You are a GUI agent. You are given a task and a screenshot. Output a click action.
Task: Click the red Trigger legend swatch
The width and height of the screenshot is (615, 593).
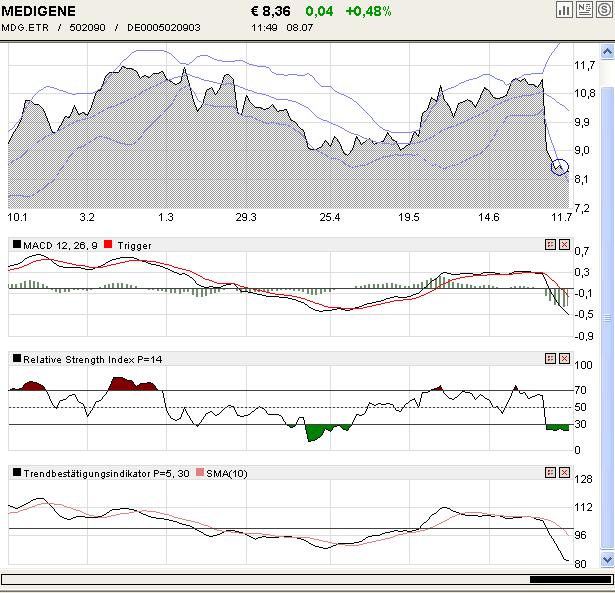click(108, 245)
